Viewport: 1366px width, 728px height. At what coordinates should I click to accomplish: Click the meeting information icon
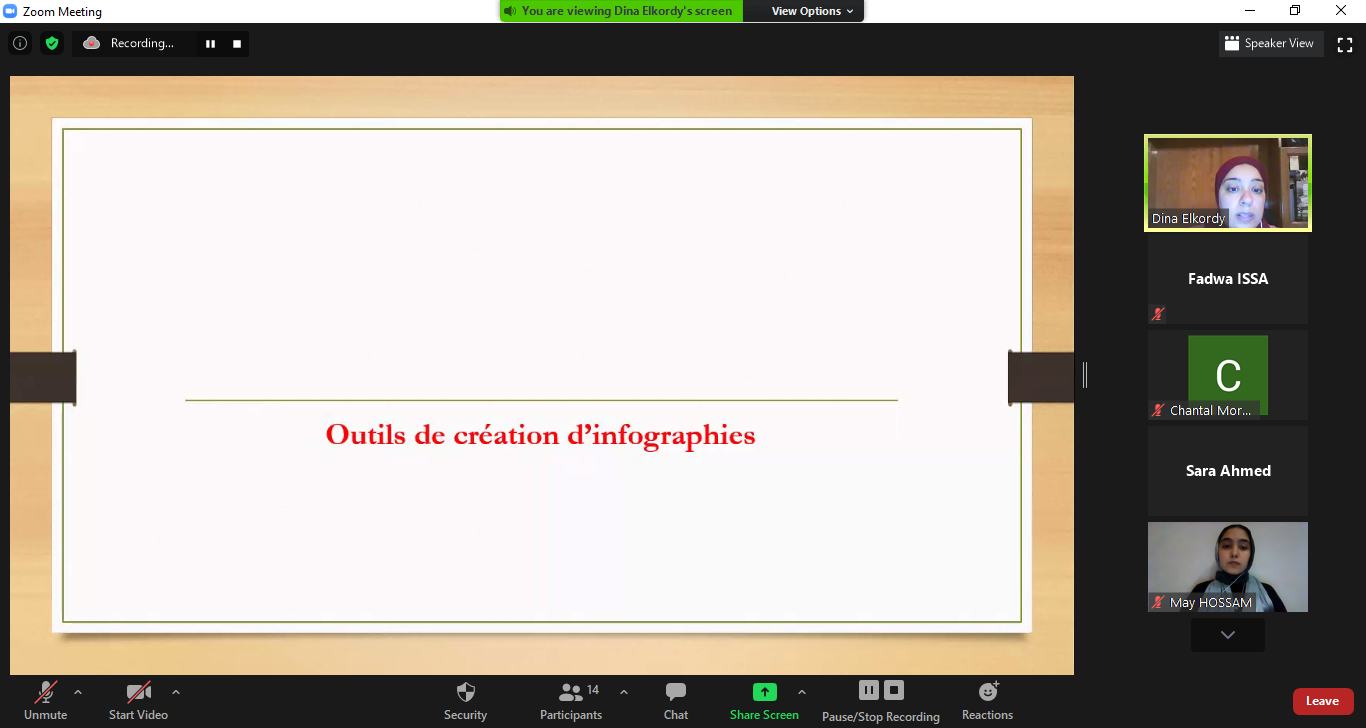[20, 43]
